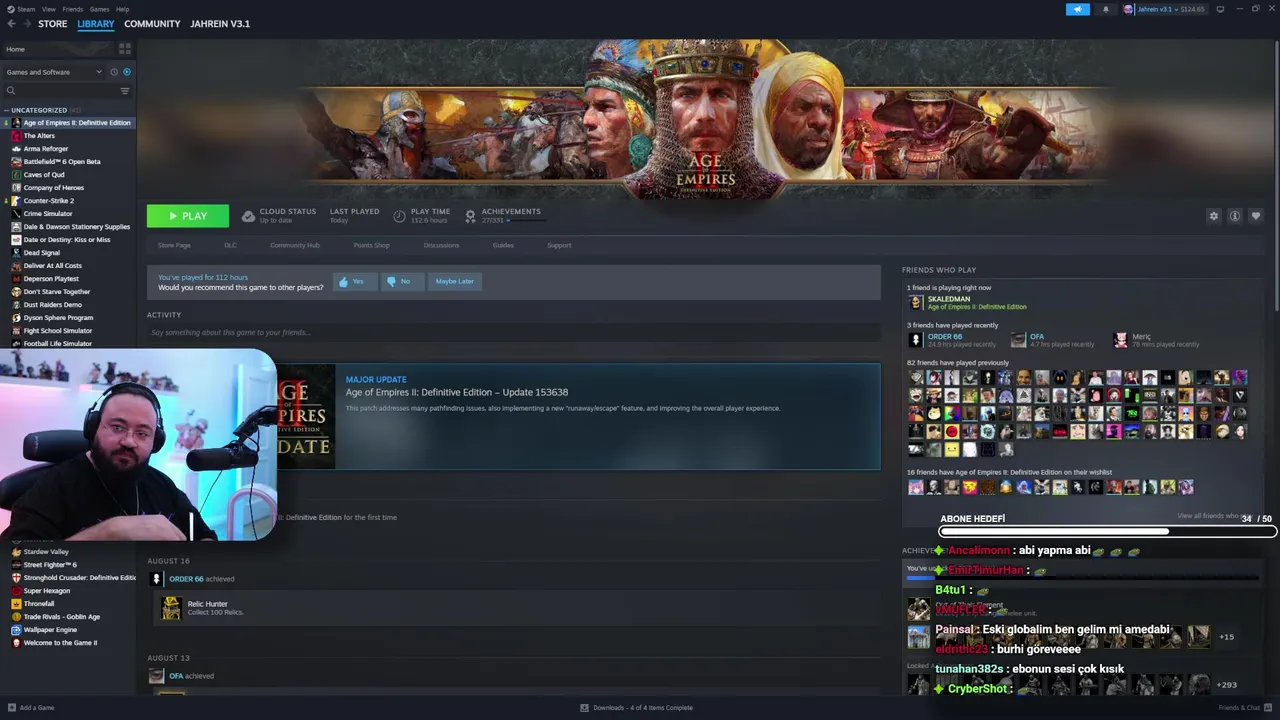Select Crime Simulator in library
The height and width of the screenshot is (720, 1280).
pos(48,214)
